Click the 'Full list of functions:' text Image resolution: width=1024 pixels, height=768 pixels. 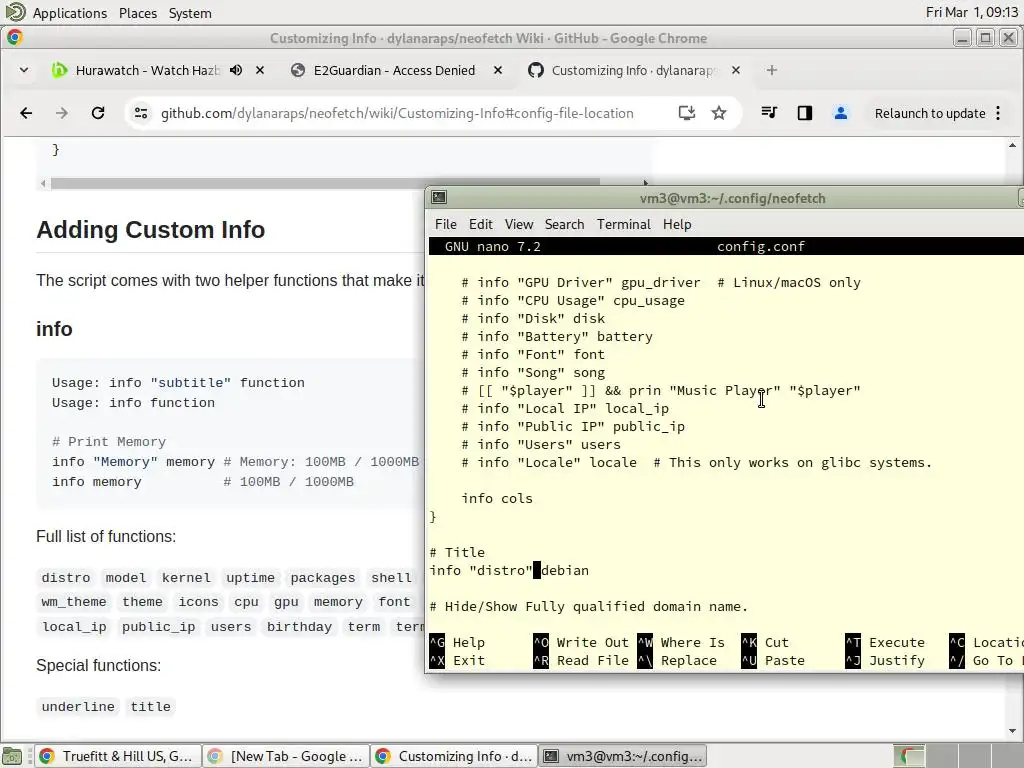[x=106, y=536]
